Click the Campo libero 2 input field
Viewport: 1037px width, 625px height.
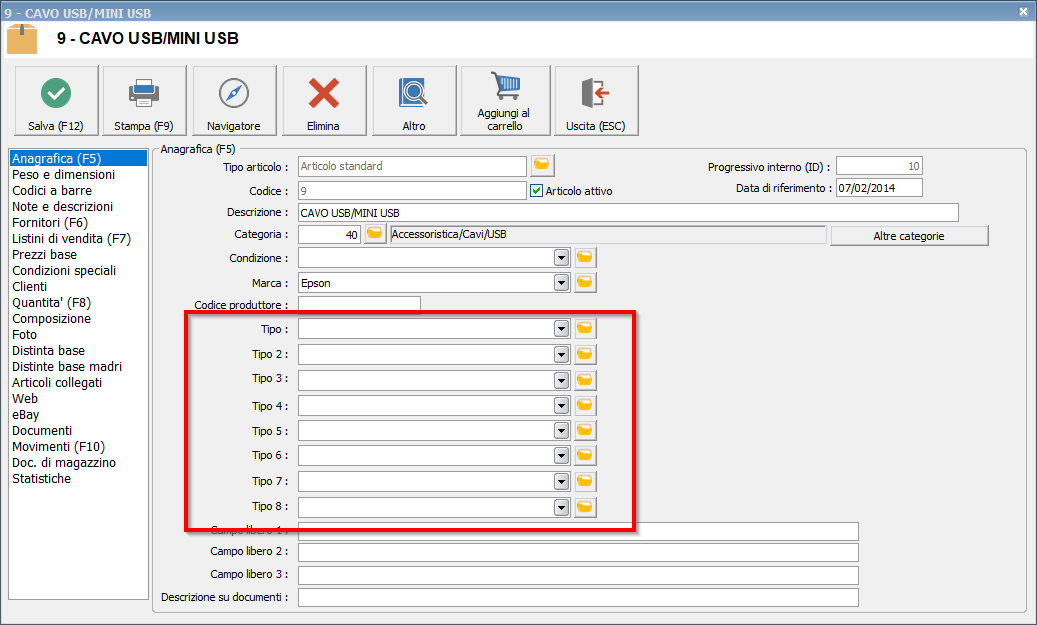pyautogui.click(x=578, y=552)
